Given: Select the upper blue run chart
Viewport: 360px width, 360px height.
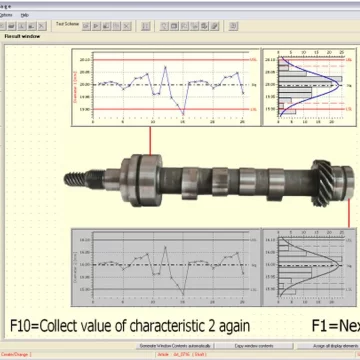Looking at the screenshot, I should pos(166,87).
